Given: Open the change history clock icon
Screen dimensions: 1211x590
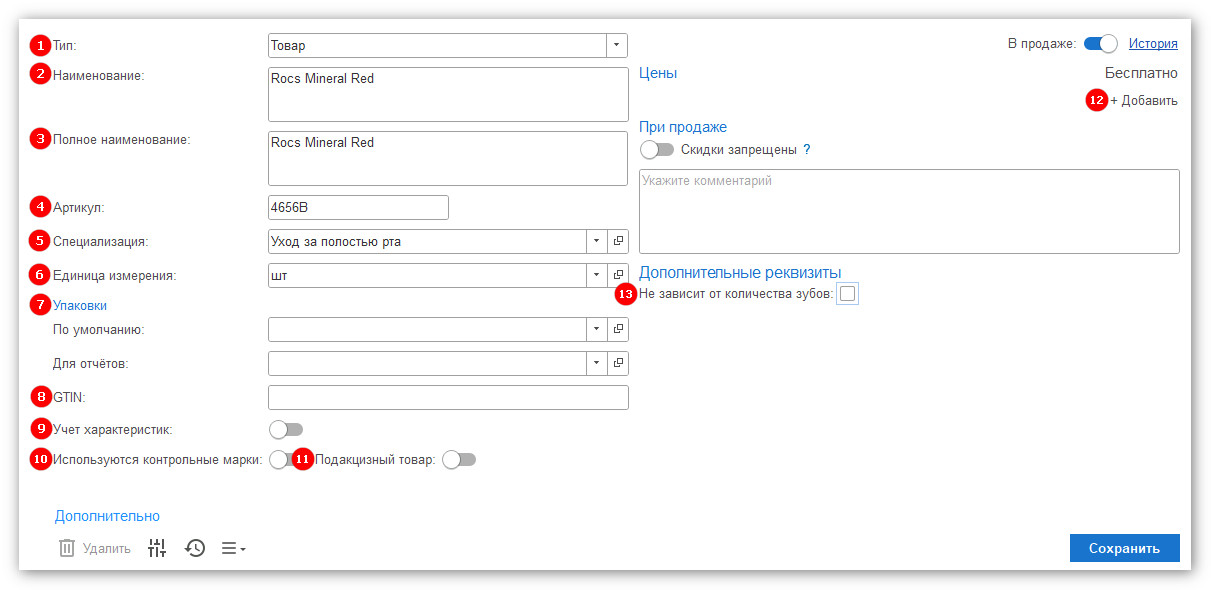Looking at the screenshot, I should [195, 548].
